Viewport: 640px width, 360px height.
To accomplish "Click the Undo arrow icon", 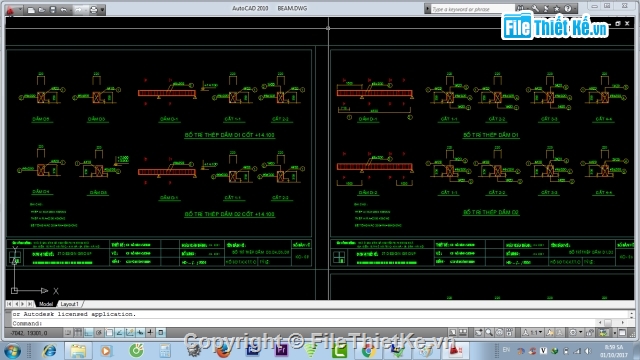I will coord(64,10).
